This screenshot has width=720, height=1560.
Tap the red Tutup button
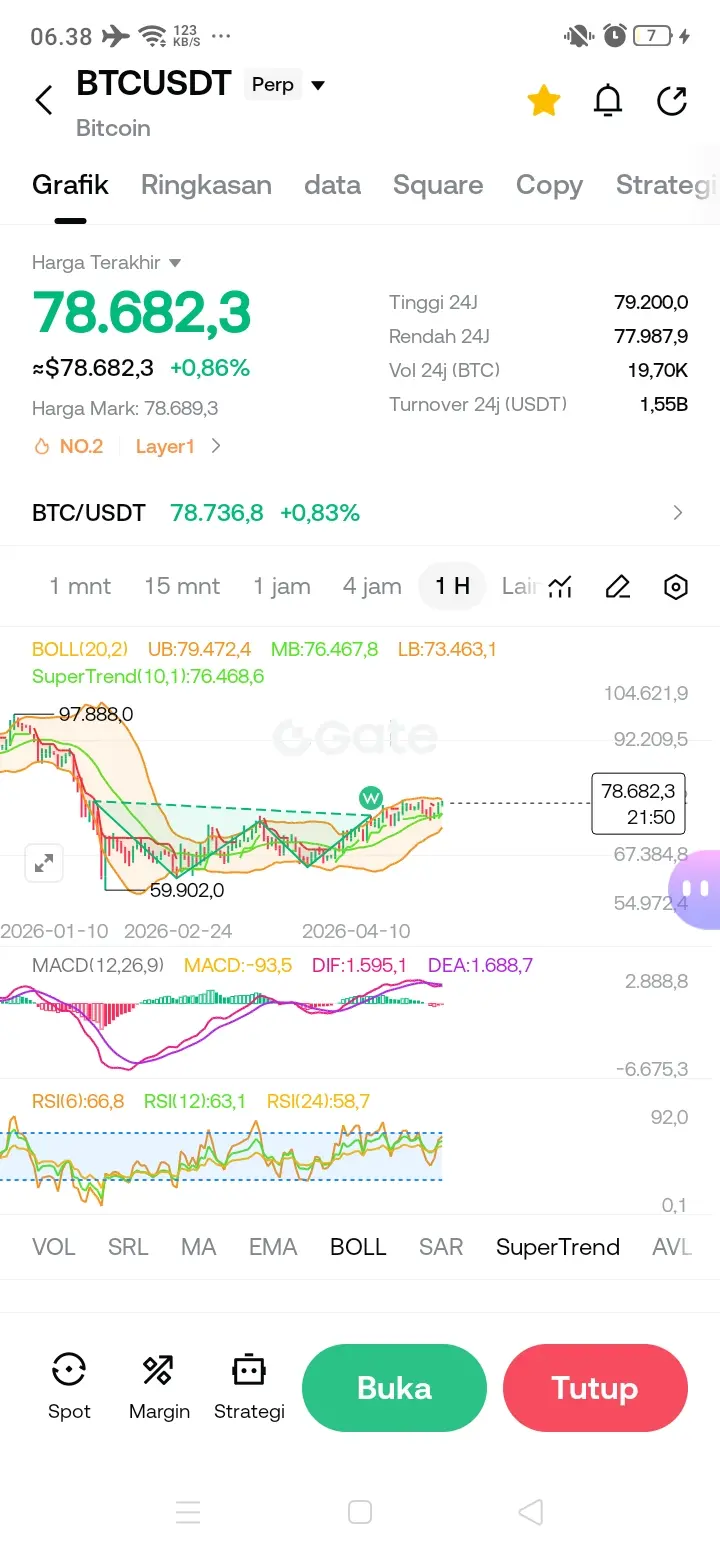tap(595, 1388)
